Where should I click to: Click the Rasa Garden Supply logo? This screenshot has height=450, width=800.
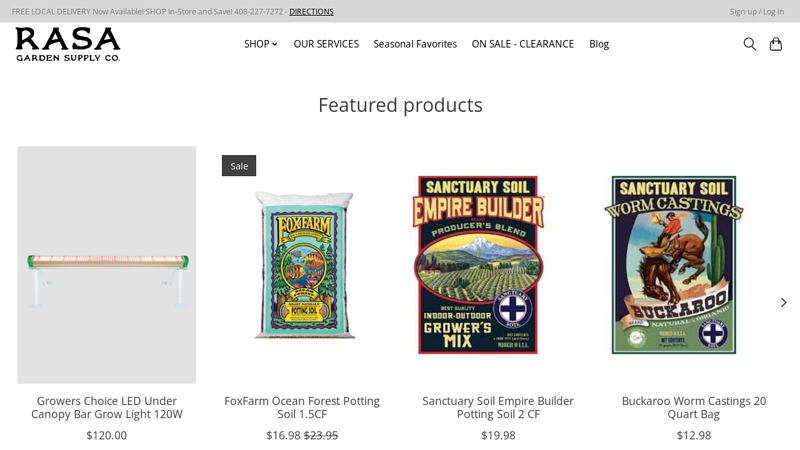(68, 44)
